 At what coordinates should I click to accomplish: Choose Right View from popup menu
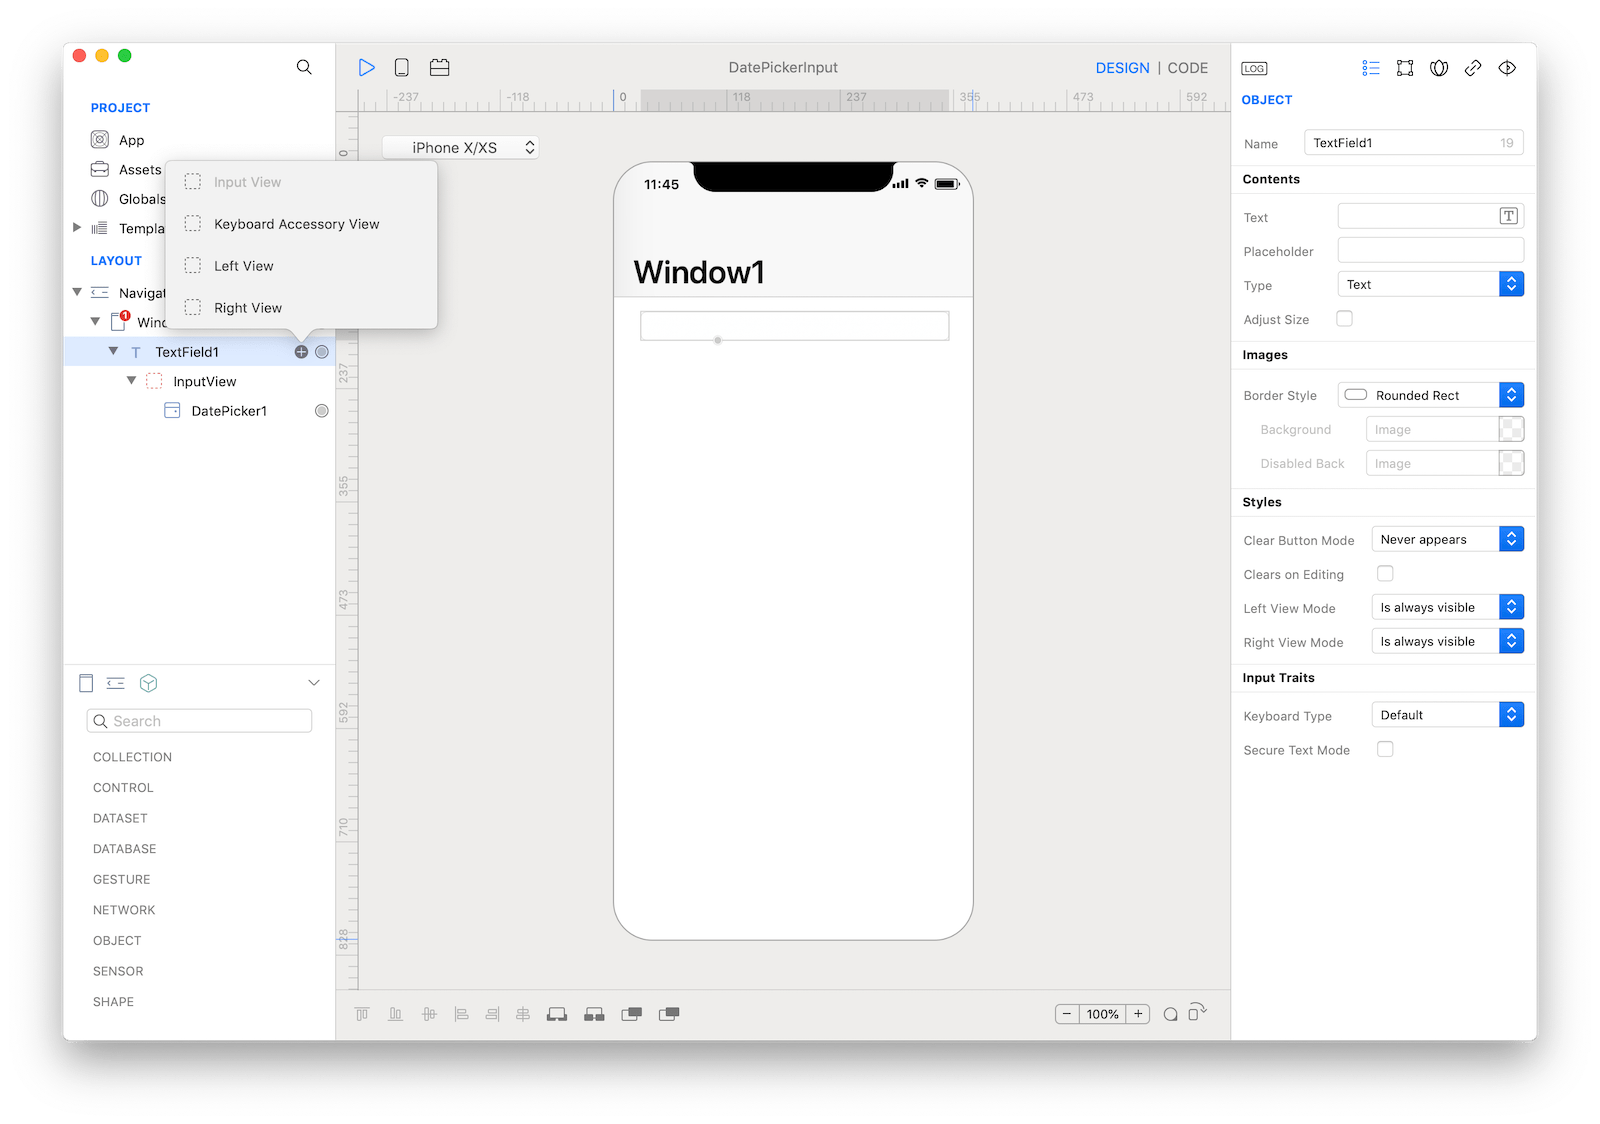248,308
